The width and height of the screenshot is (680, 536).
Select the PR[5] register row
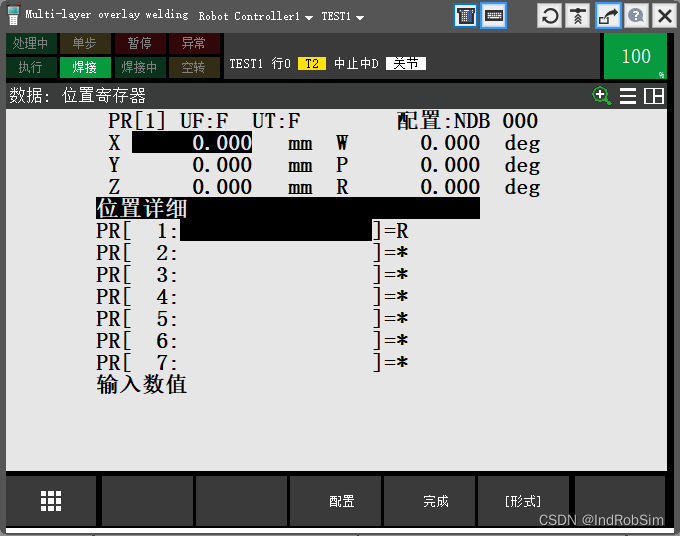coord(252,319)
